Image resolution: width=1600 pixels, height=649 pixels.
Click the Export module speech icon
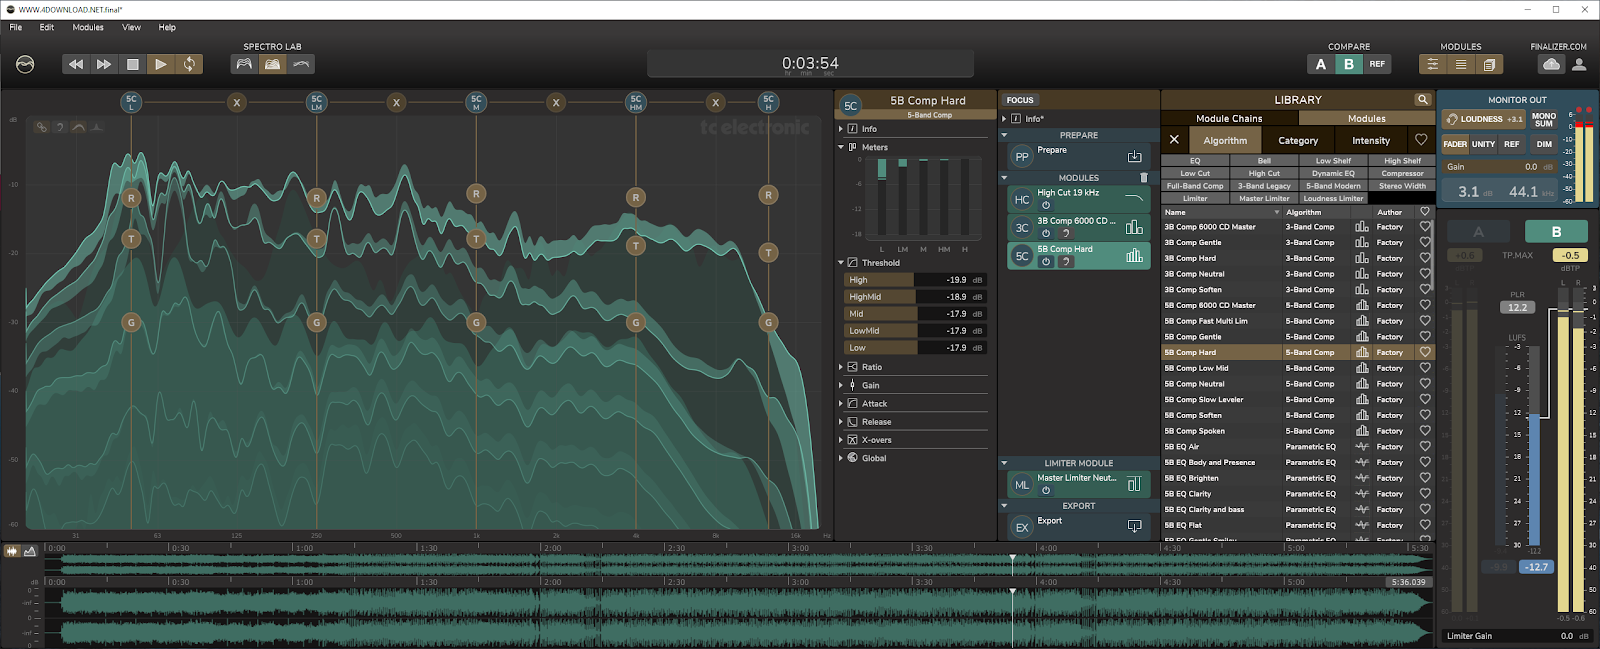click(x=1134, y=526)
